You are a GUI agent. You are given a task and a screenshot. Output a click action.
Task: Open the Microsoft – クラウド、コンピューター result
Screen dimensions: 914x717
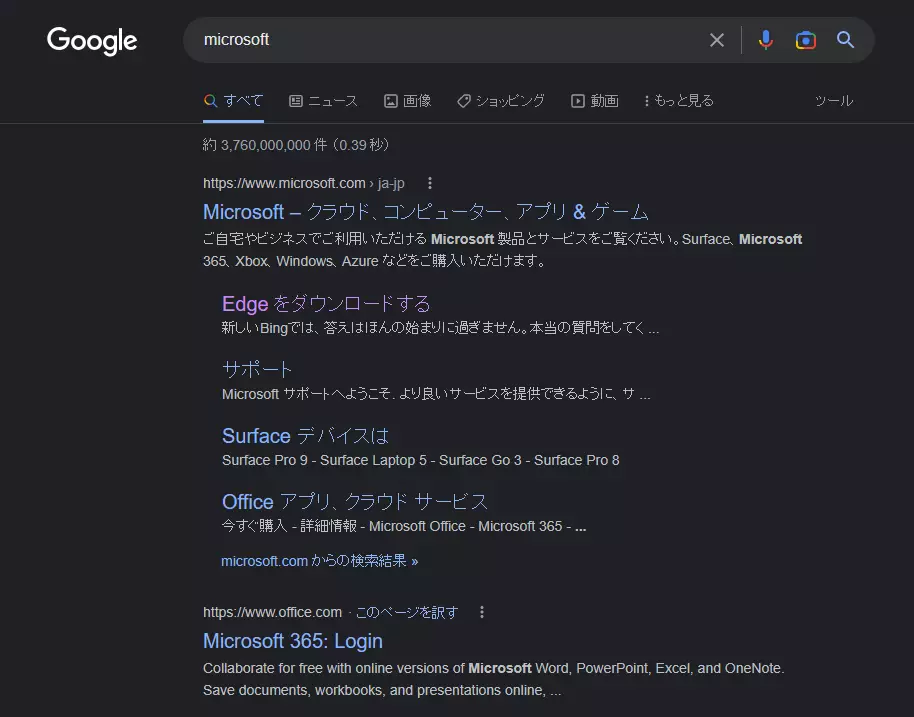click(426, 212)
